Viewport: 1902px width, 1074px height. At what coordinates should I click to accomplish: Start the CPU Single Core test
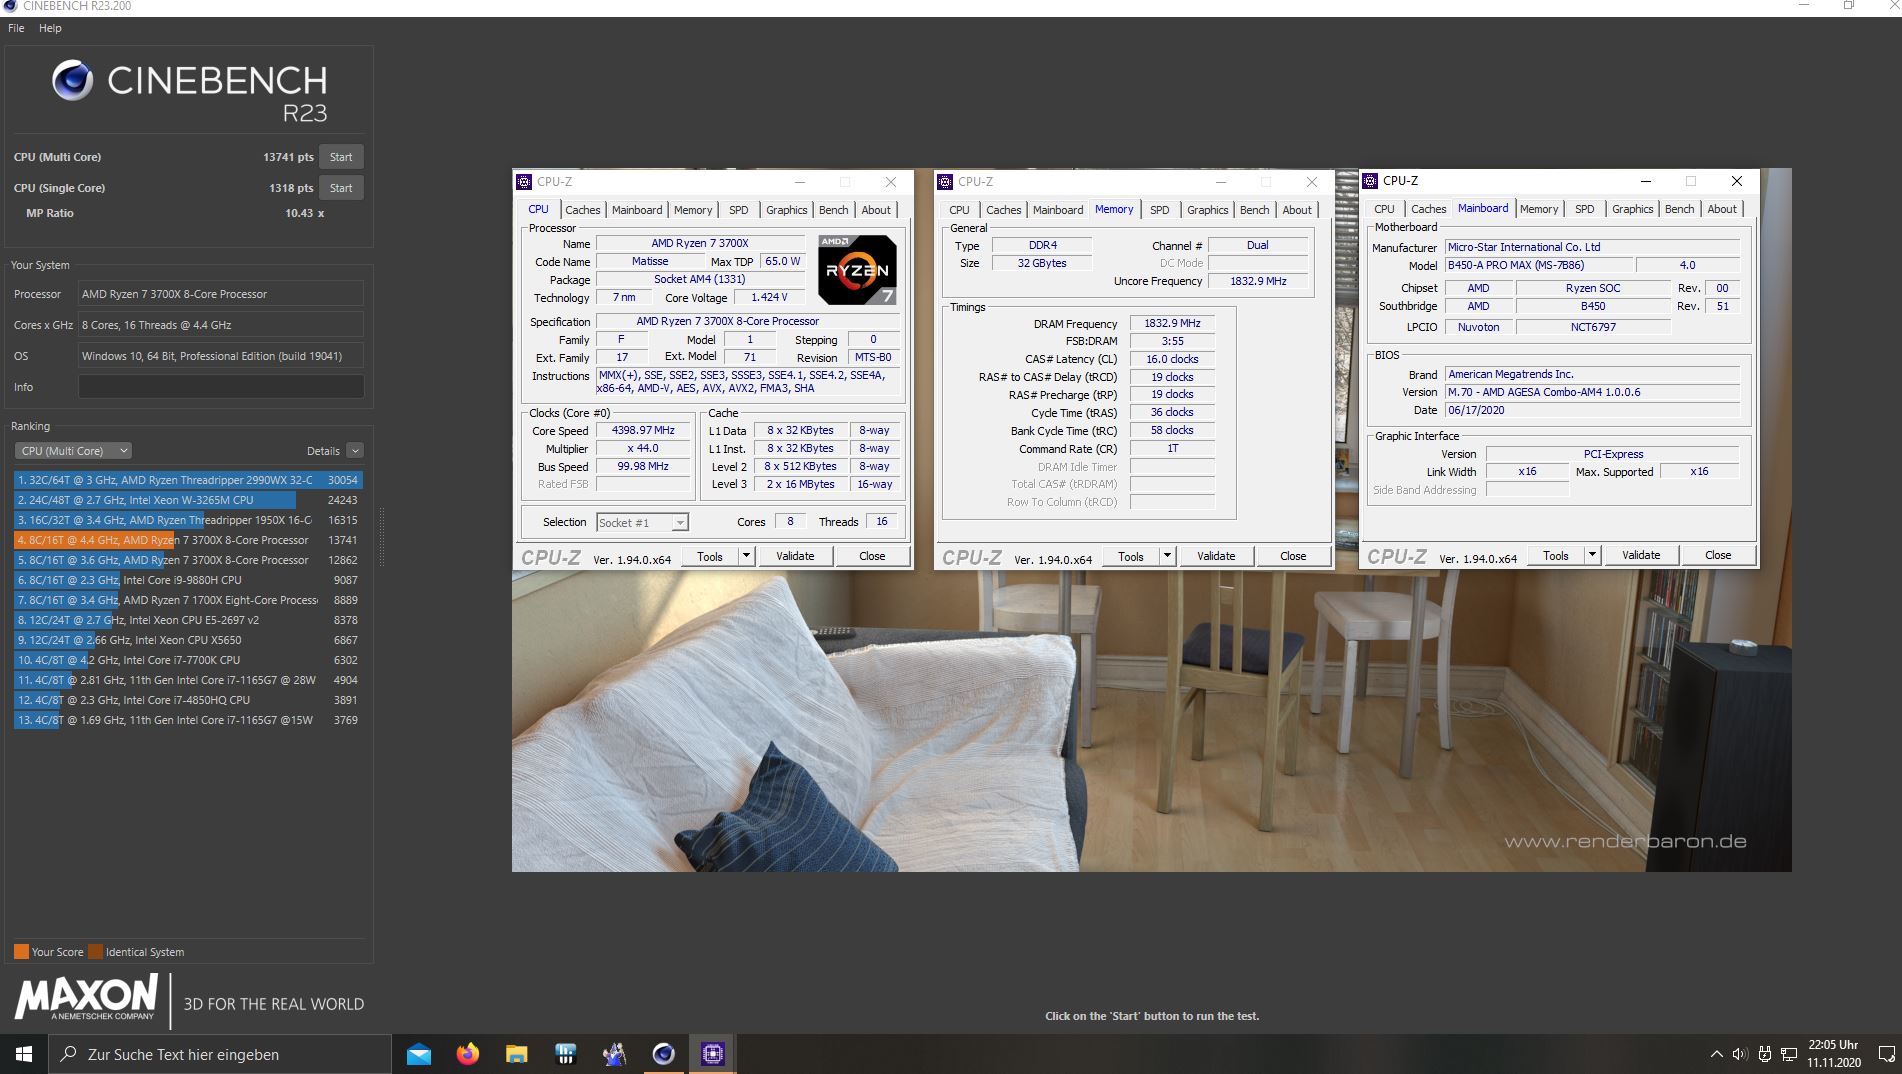(x=341, y=188)
